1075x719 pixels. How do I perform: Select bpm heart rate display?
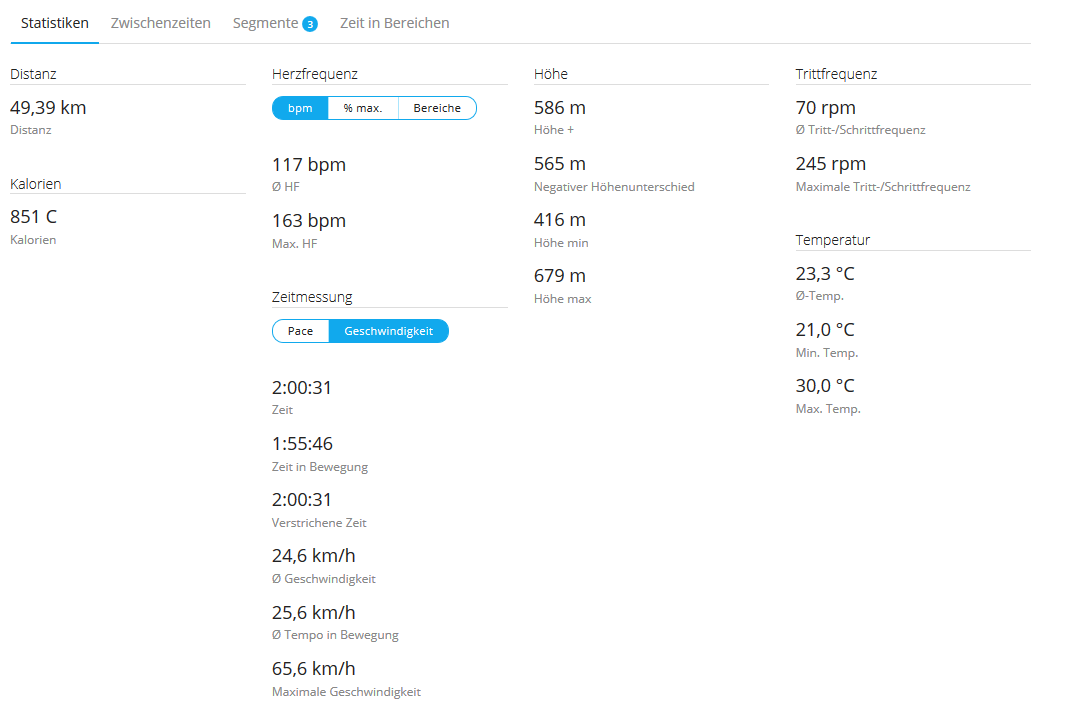[x=300, y=108]
